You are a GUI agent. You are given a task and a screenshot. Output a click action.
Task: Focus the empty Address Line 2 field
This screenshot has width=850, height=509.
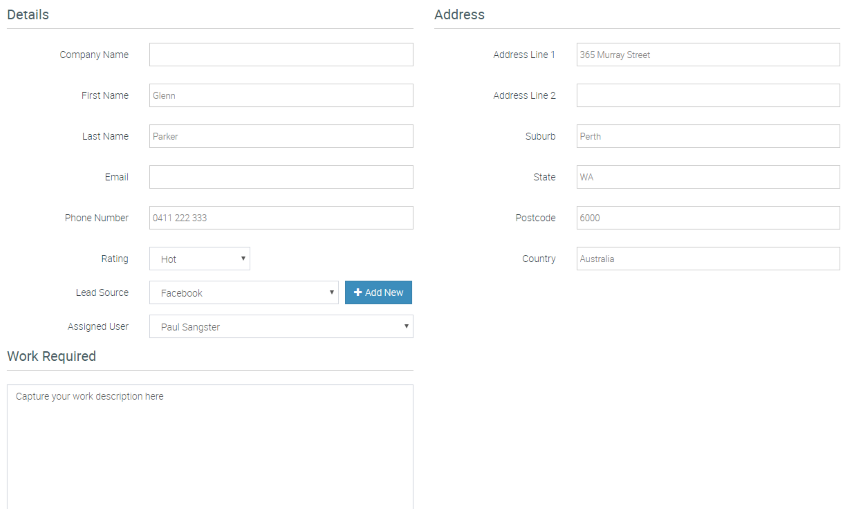click(x=708, y=95)
